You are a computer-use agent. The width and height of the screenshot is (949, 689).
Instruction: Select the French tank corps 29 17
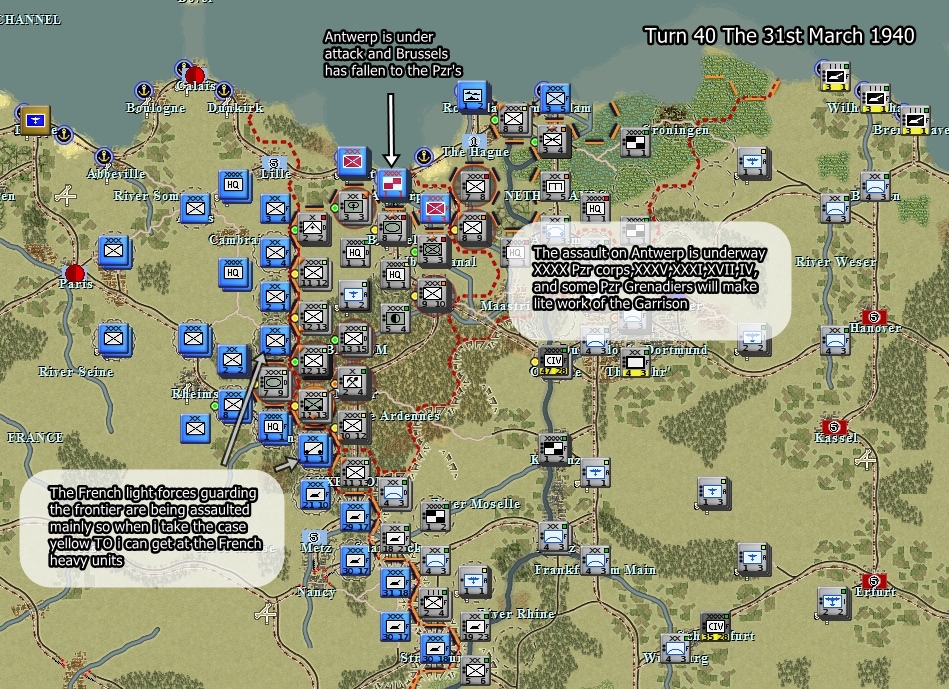pos(355,516)
